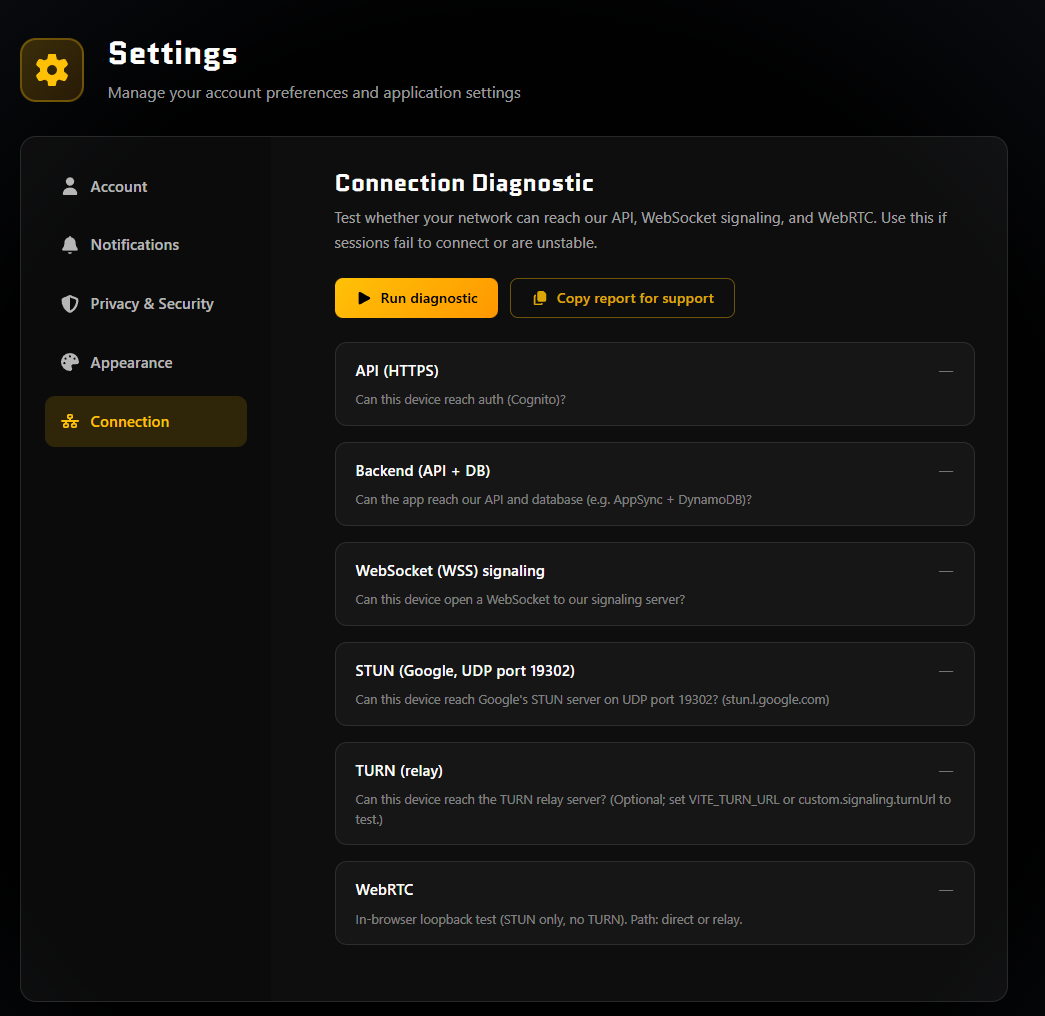Click the Settings gear icon in header
Viewport: 1045px width, 1016px height.
[52, 70]
